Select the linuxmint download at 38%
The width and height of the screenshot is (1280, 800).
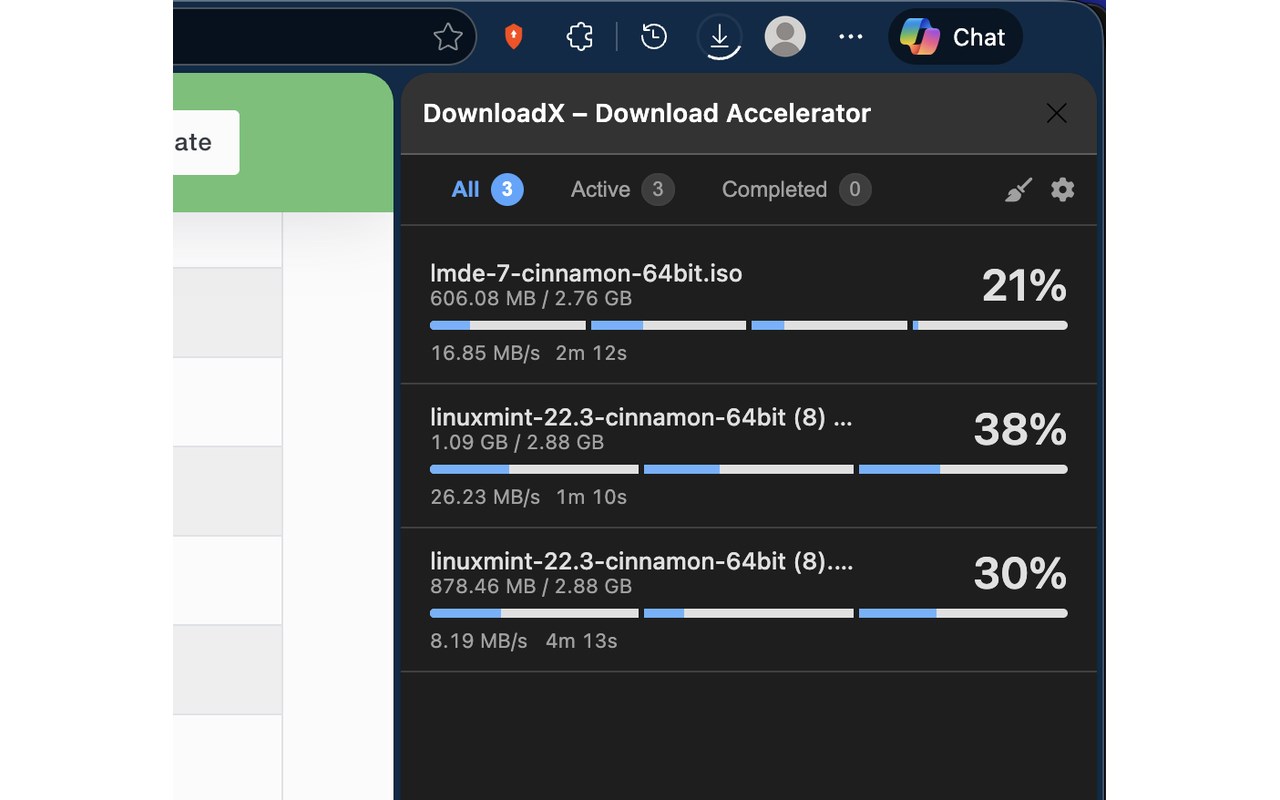point(640,418)
